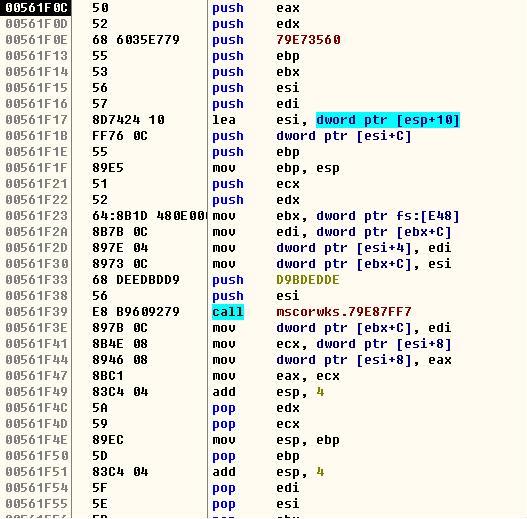The height and width of the screenshot is (519, 527).
Task: Click address 00561F47
Action: [x=36, y=376]
